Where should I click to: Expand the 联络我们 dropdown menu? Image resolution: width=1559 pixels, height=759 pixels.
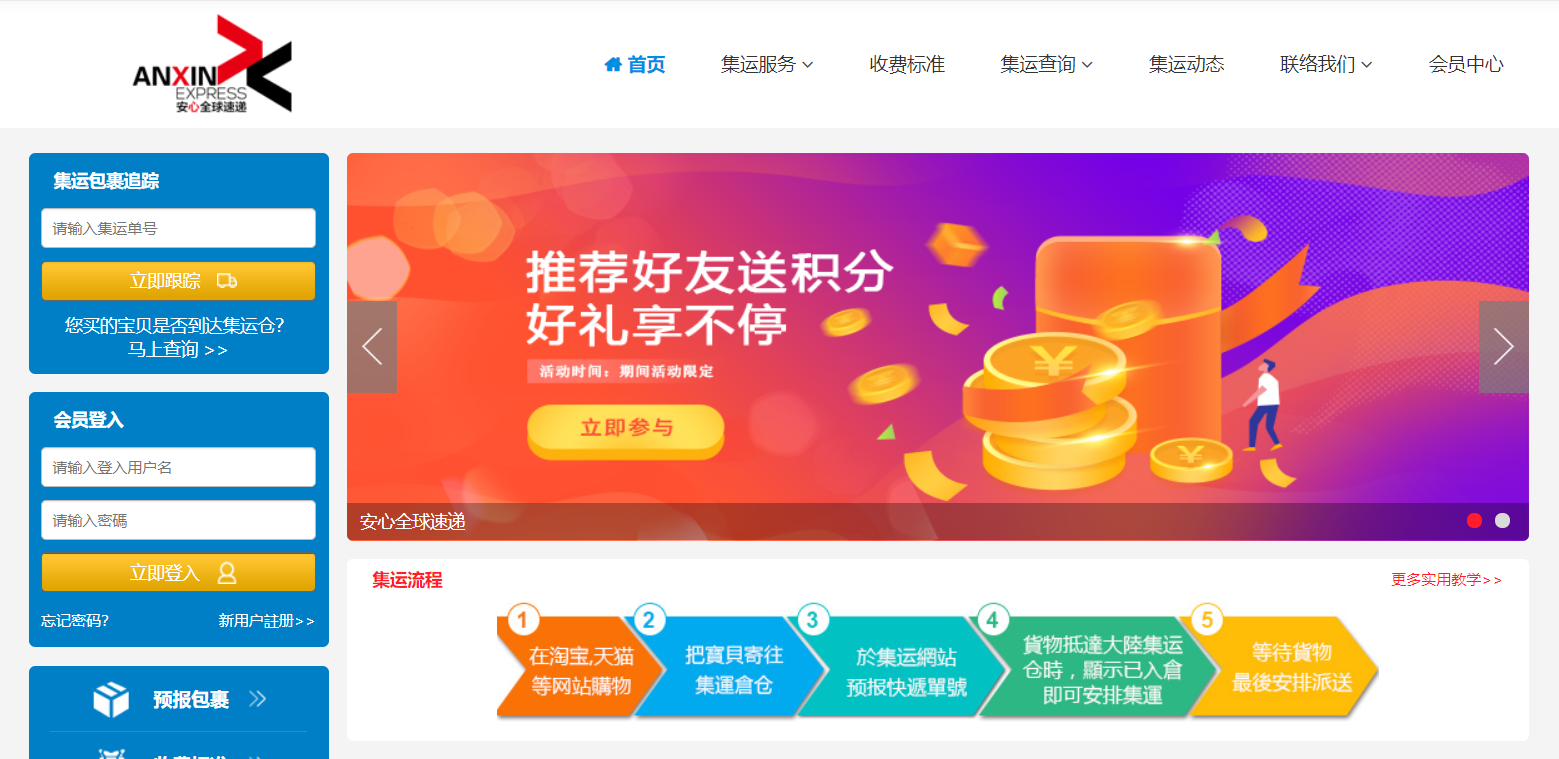pyautogui.click(x=1326, y=64)
